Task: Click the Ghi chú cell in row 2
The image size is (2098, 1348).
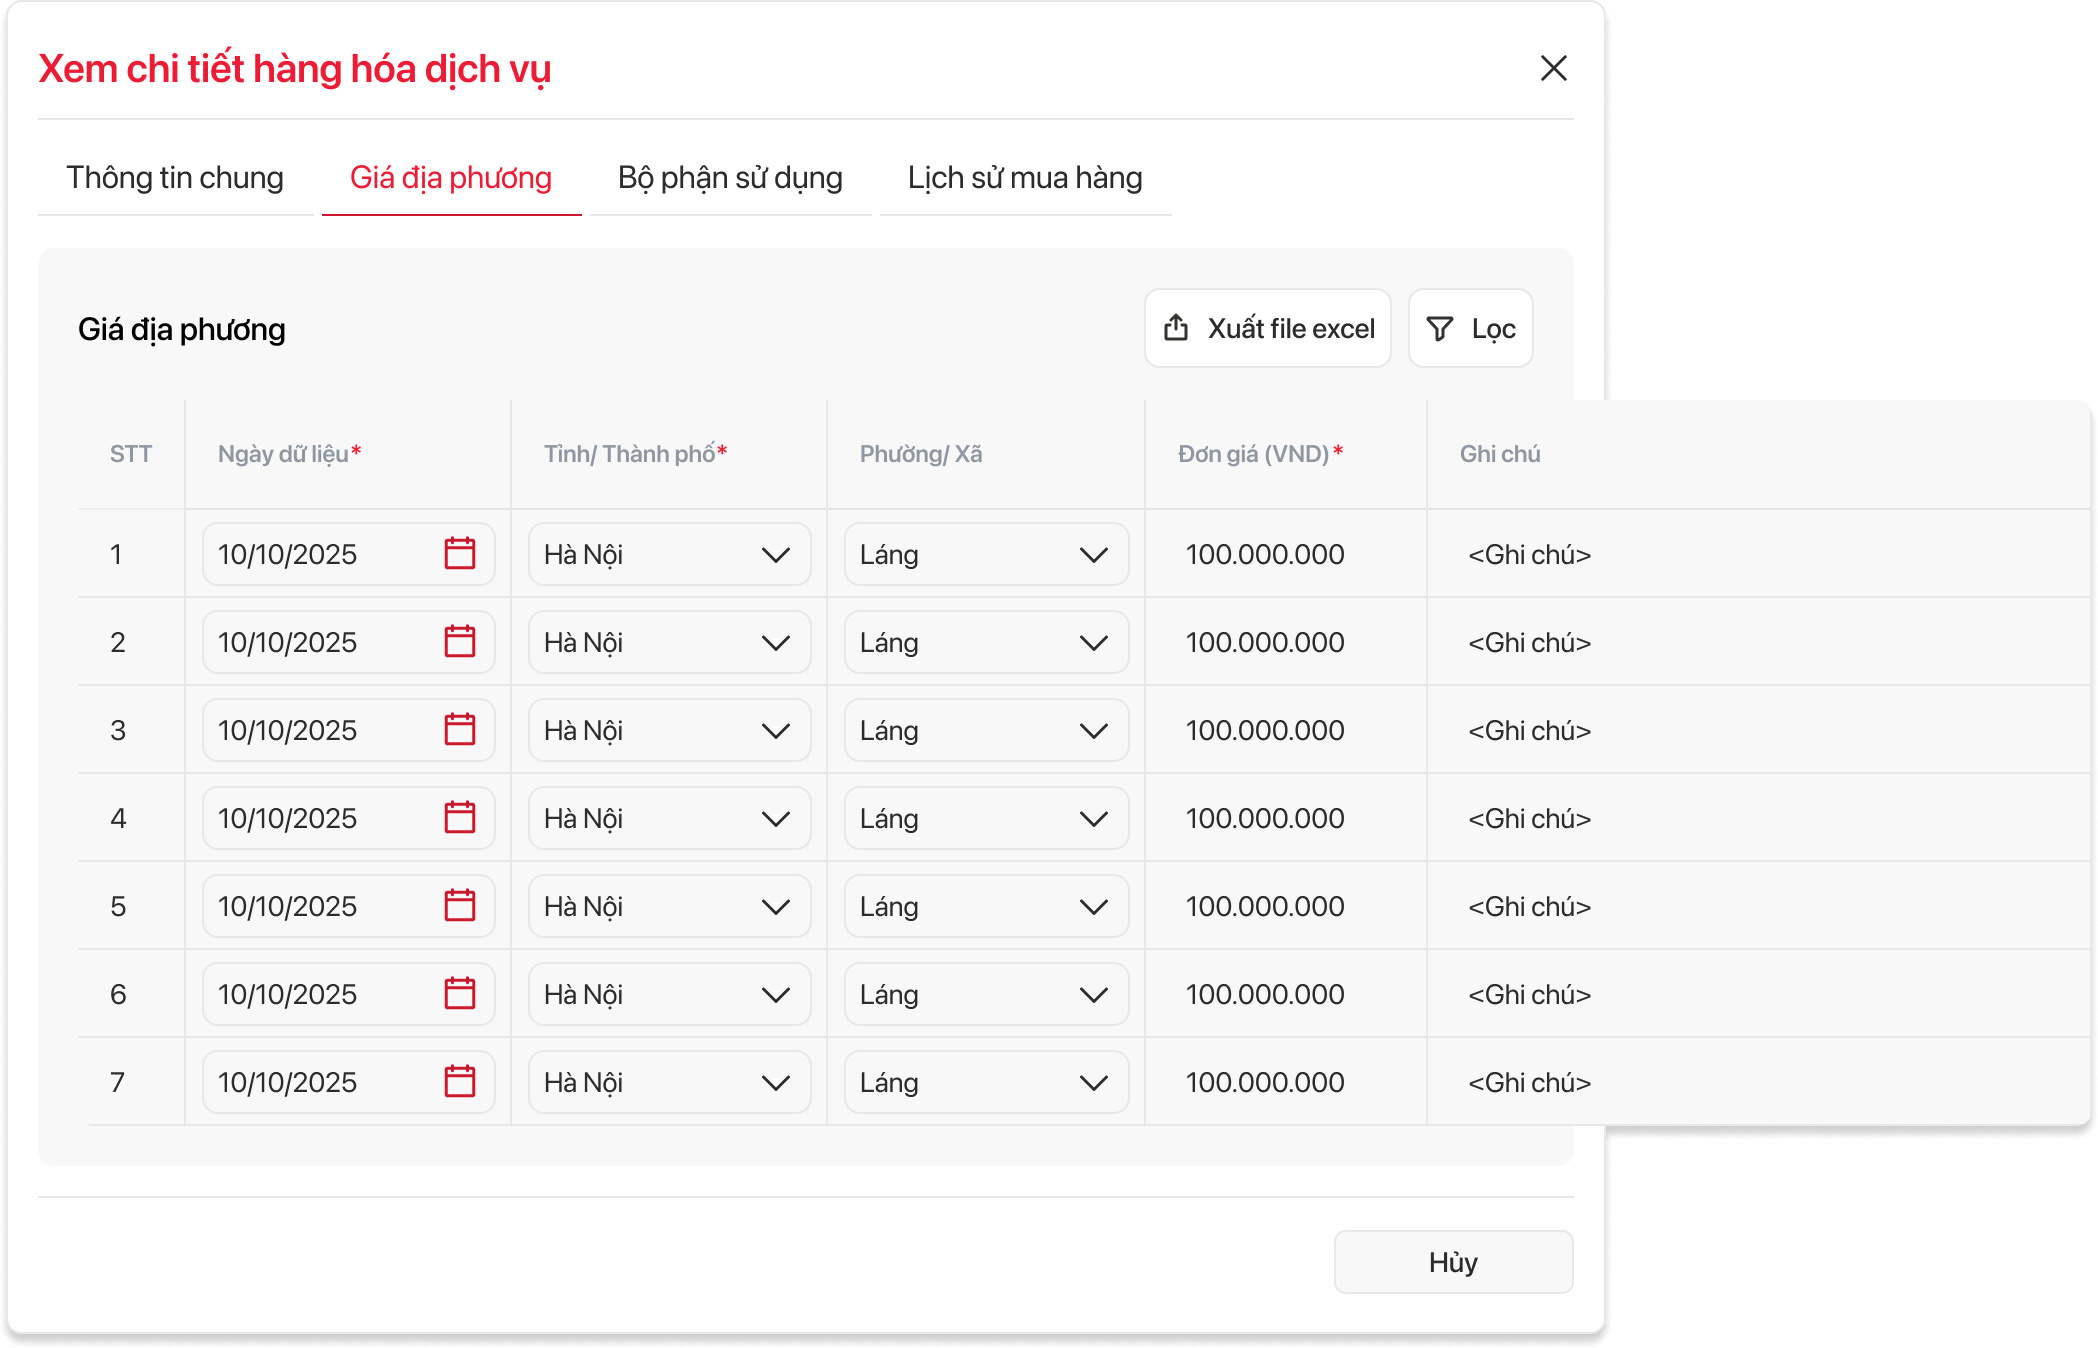Action: tap(1529, 642)
